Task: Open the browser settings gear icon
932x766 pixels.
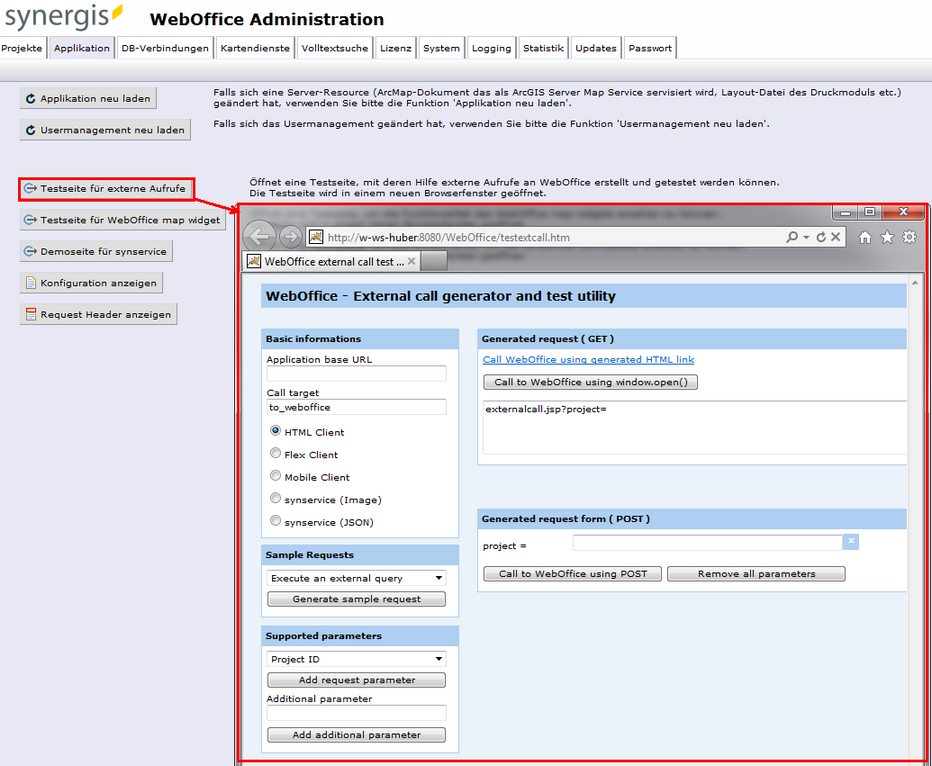Action: coord(909,237)
